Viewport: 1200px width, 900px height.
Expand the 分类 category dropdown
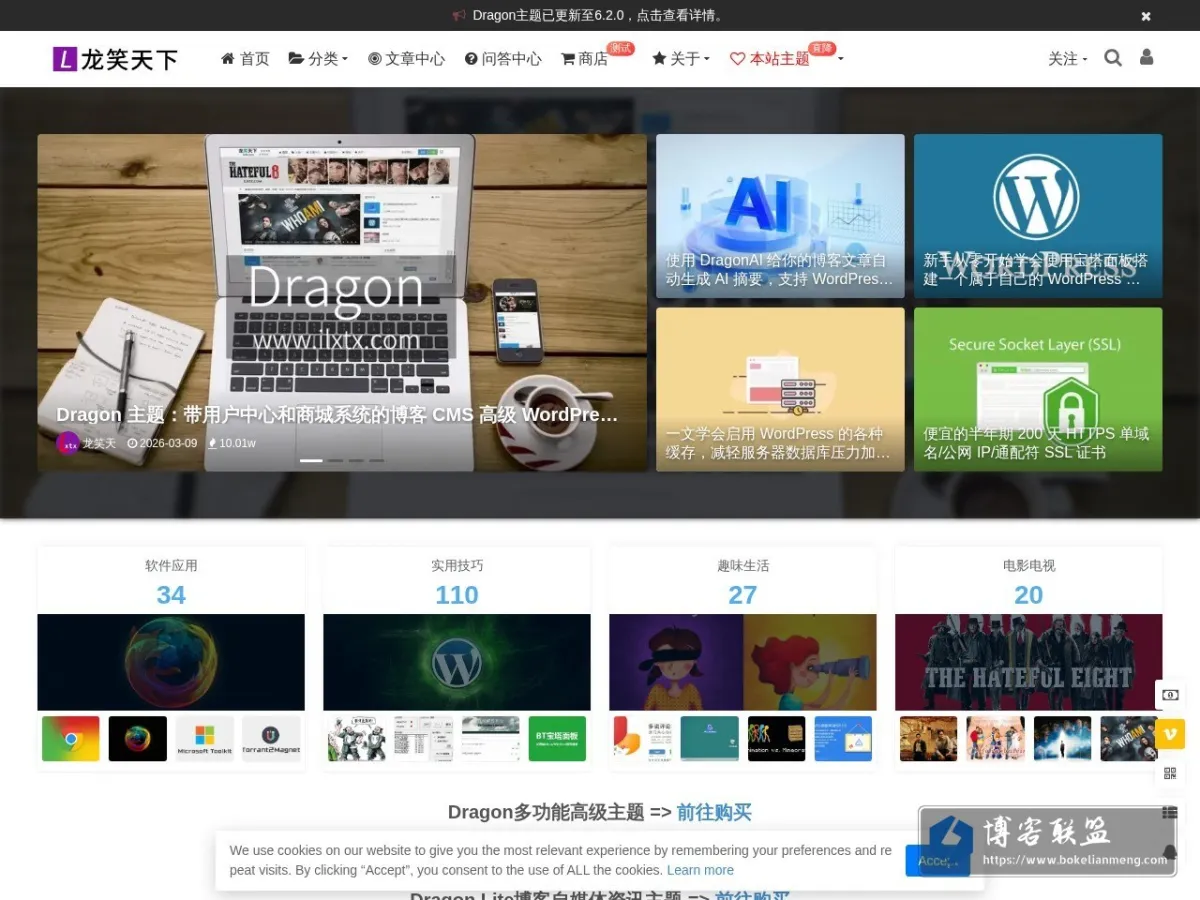pos(318,59)
